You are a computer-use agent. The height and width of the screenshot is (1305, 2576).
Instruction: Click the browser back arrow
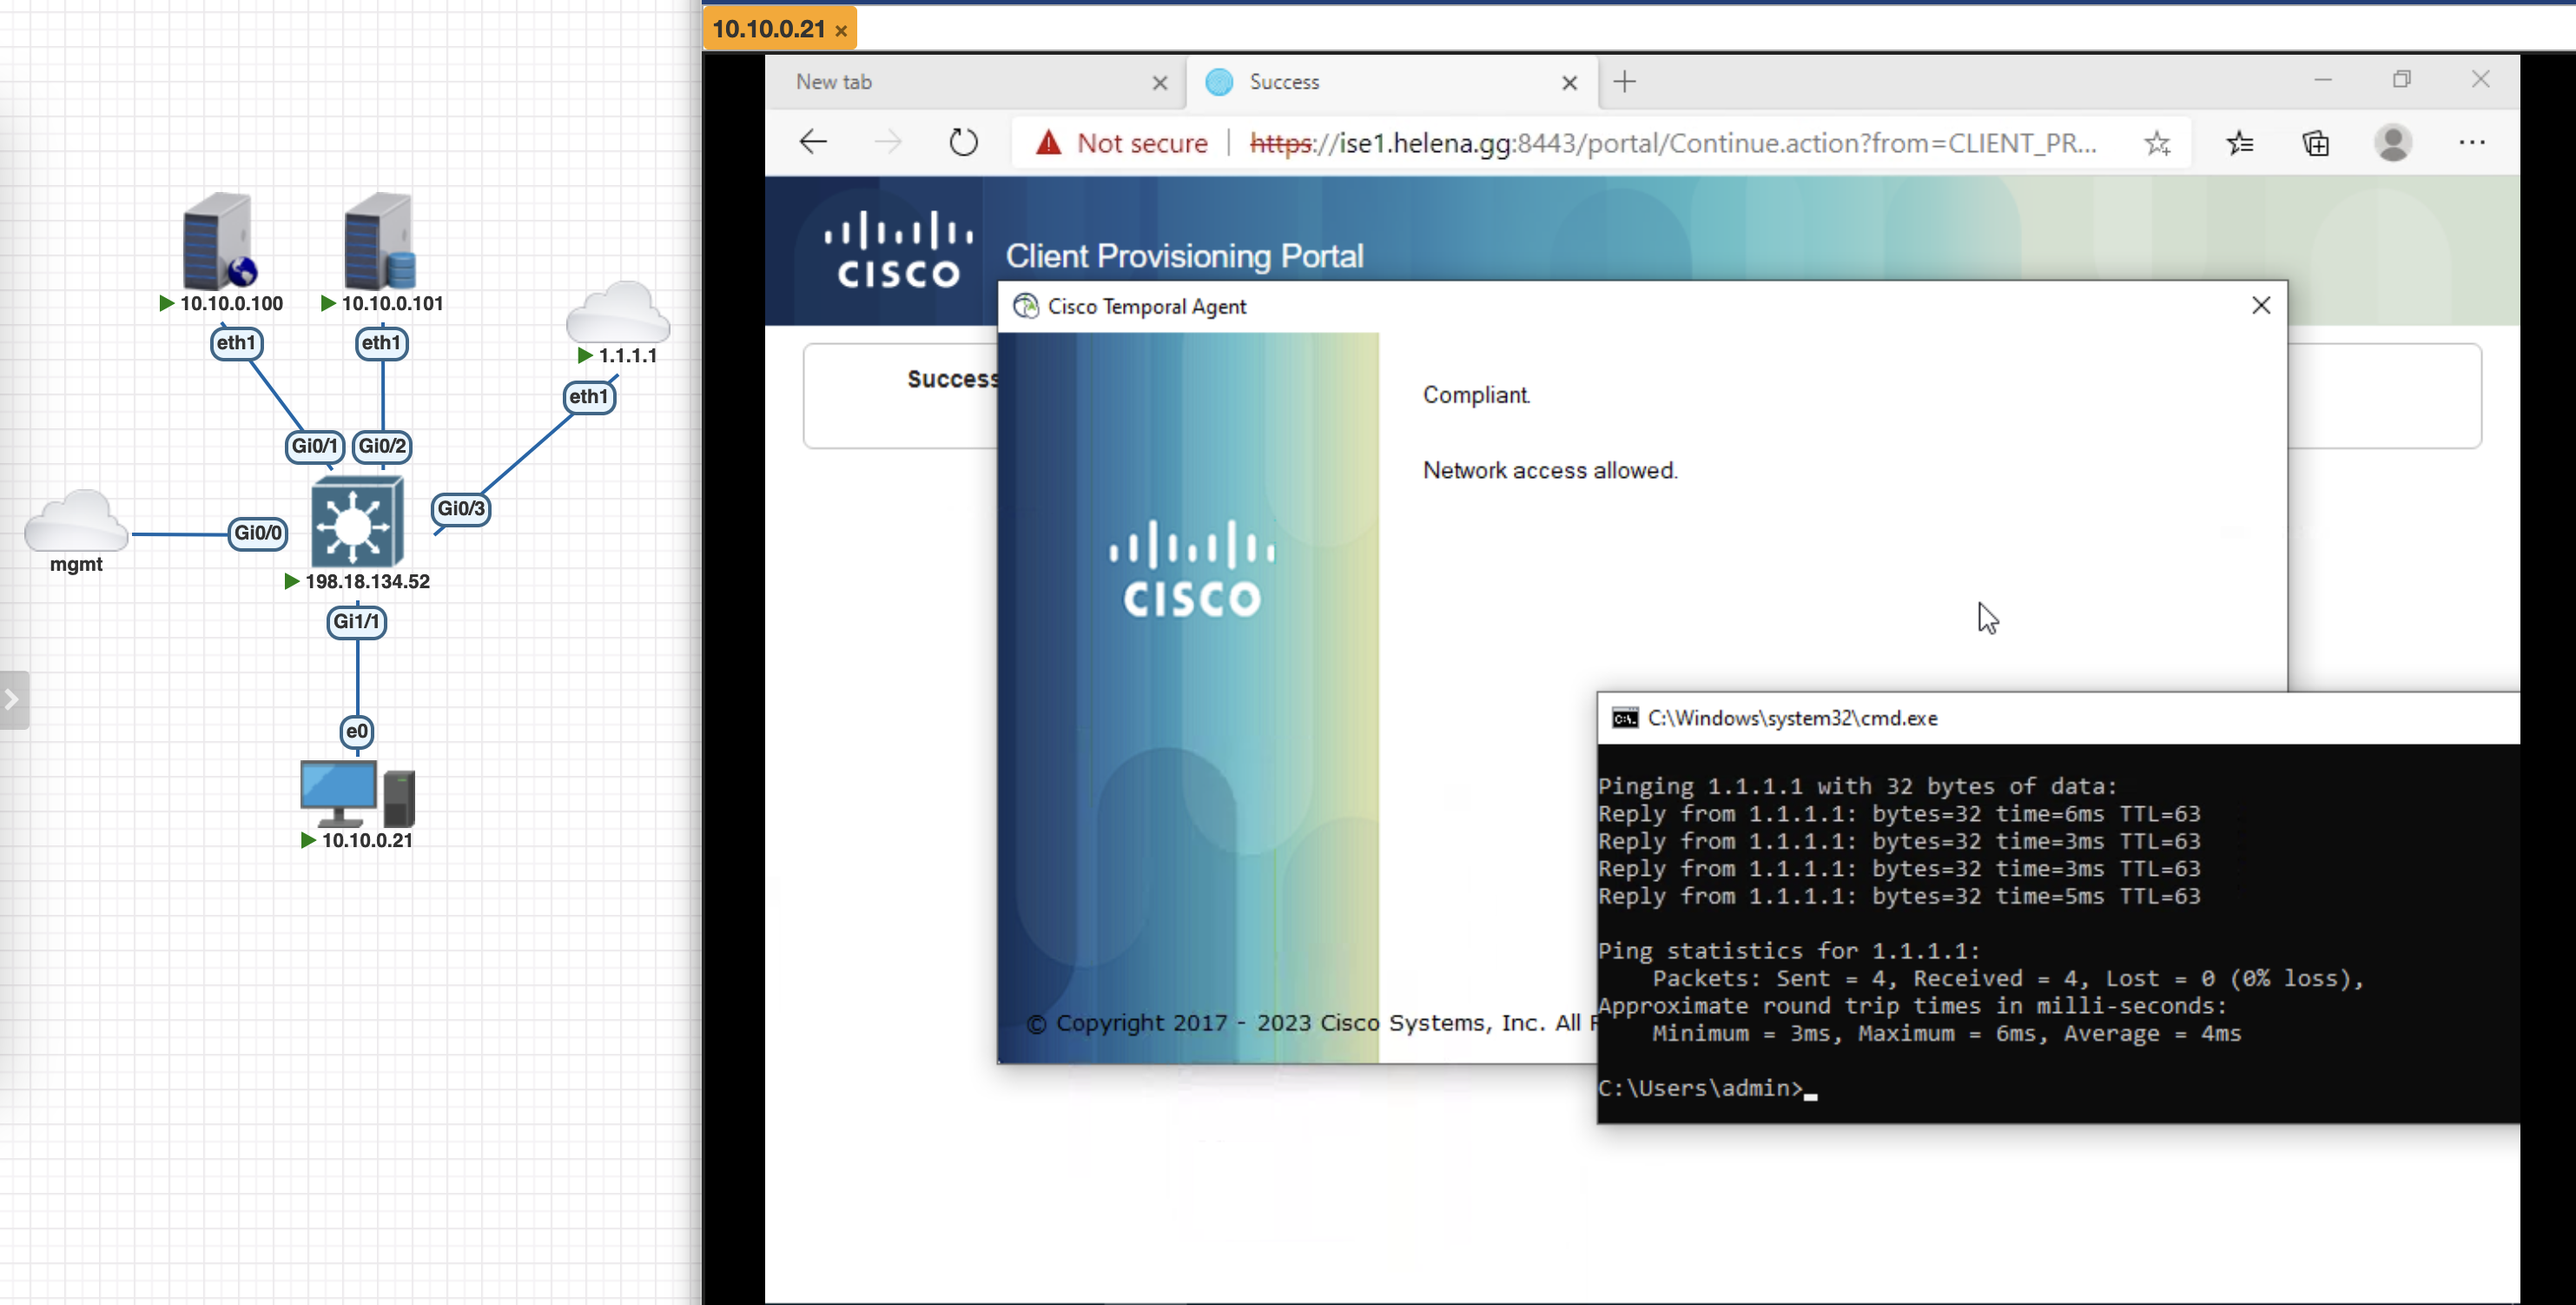pyautogui.click(x=813, y=142)
